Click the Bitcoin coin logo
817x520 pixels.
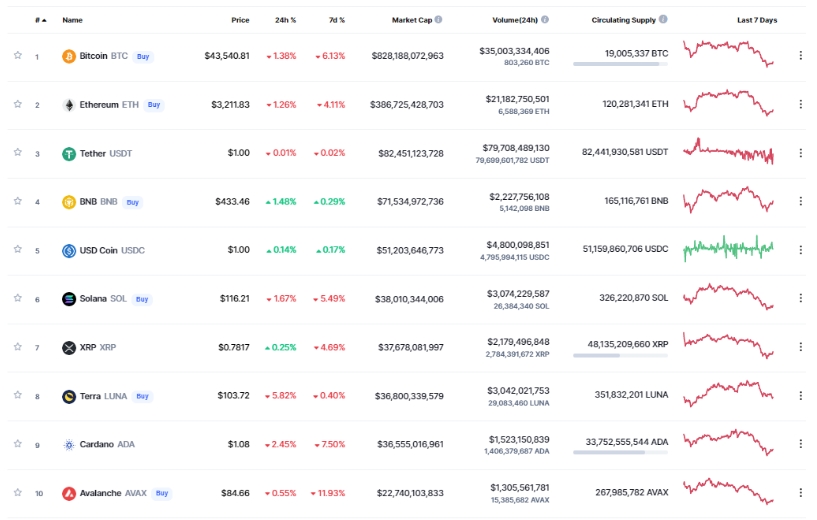[x=69, y=56]
